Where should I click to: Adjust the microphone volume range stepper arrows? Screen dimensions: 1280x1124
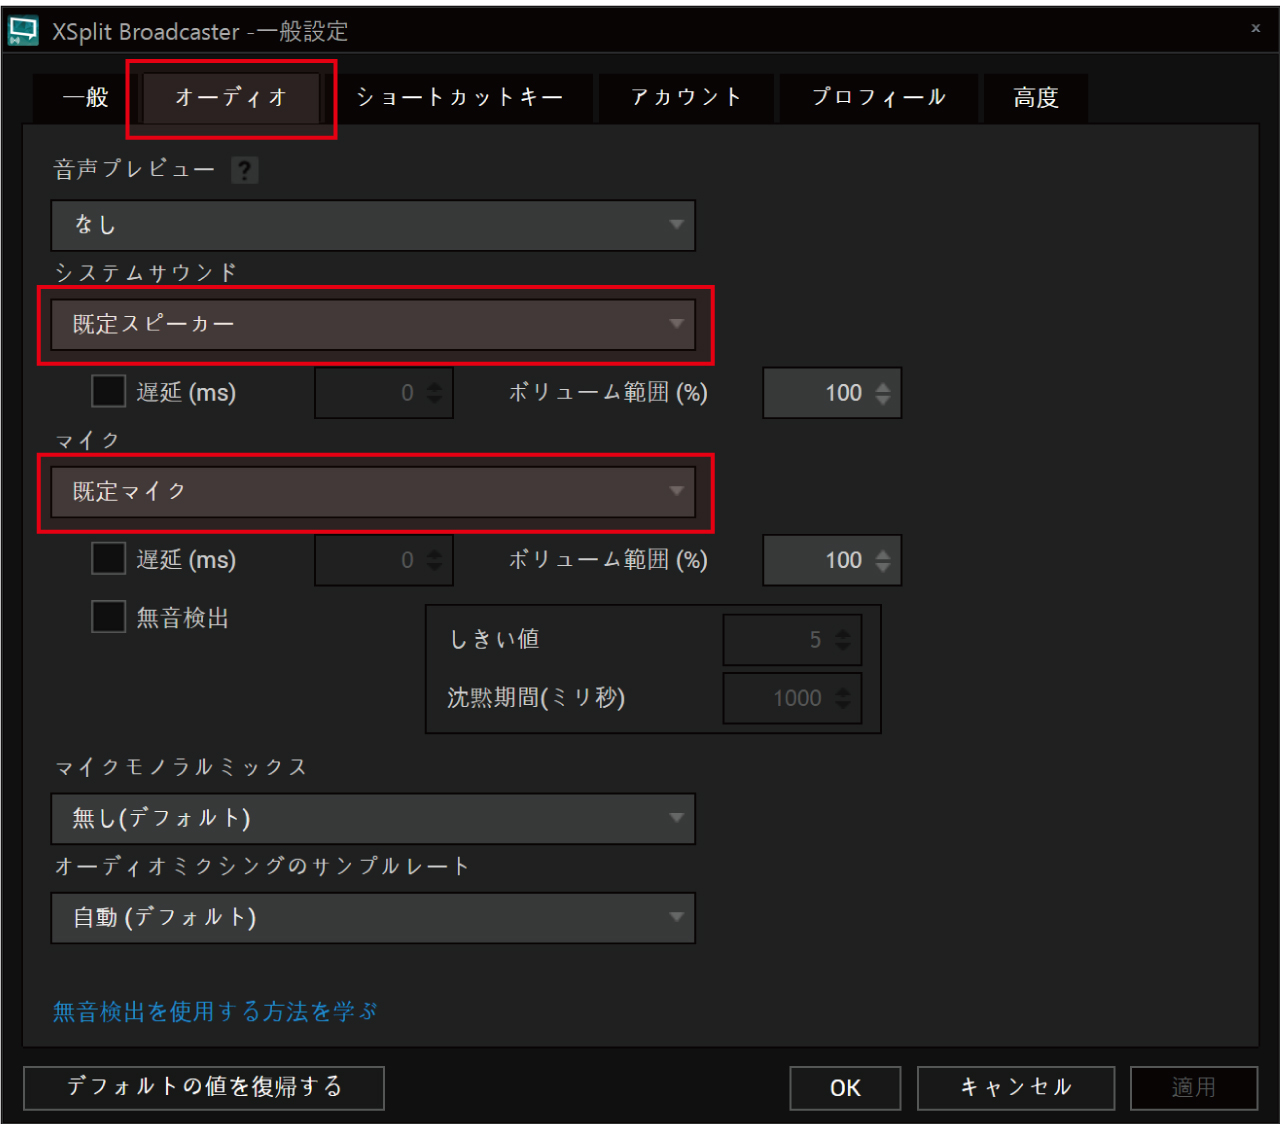[883, 561]
